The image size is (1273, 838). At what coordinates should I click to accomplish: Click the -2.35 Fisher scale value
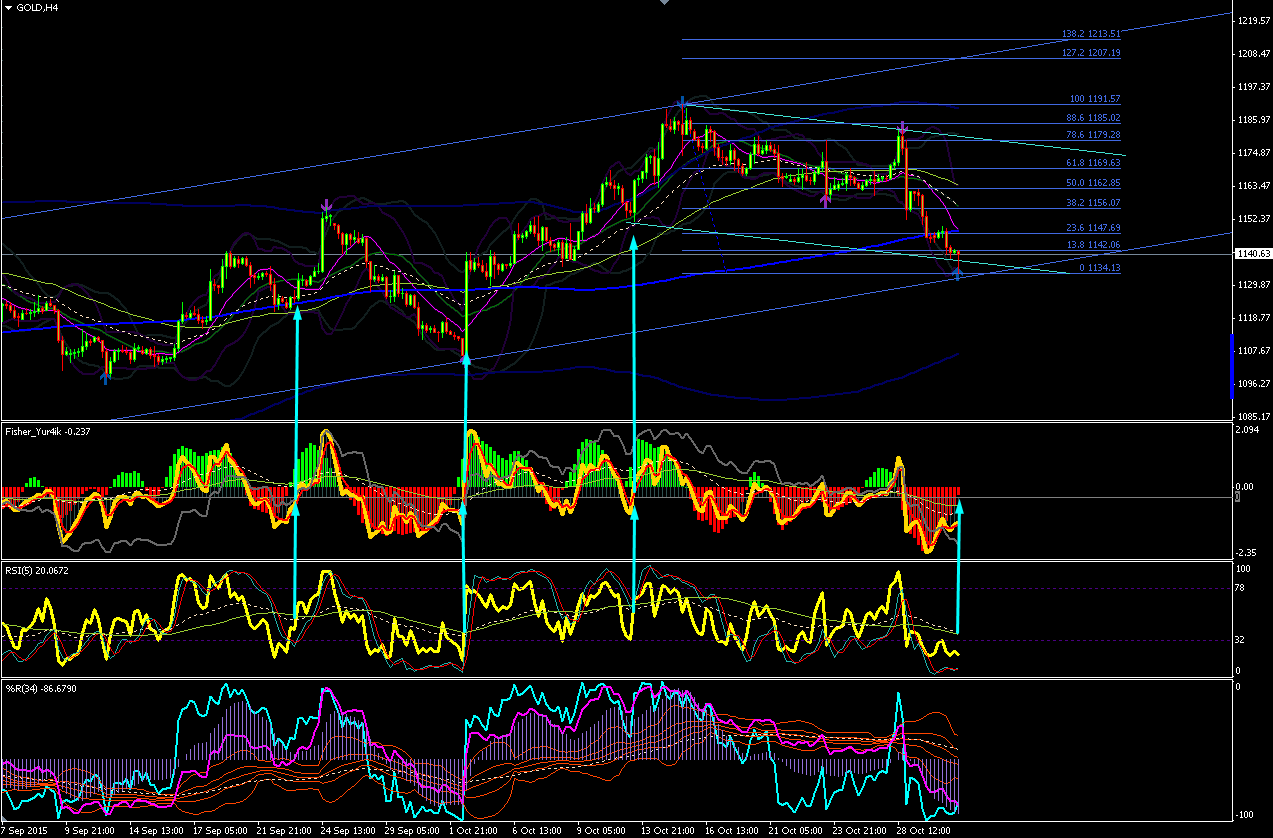point(1247,552)
